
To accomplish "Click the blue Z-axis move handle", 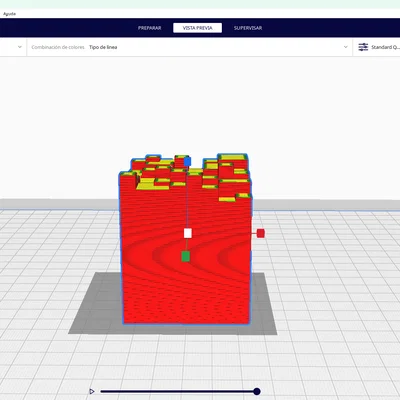I will [187, 162].
